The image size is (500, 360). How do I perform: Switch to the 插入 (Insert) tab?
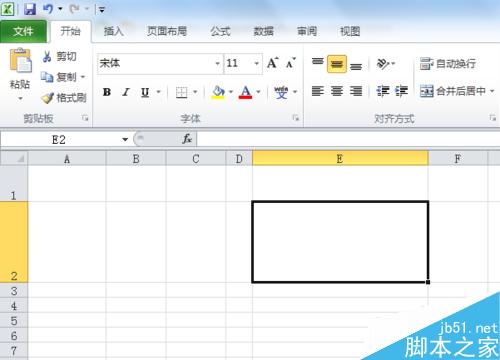[114, 31]
